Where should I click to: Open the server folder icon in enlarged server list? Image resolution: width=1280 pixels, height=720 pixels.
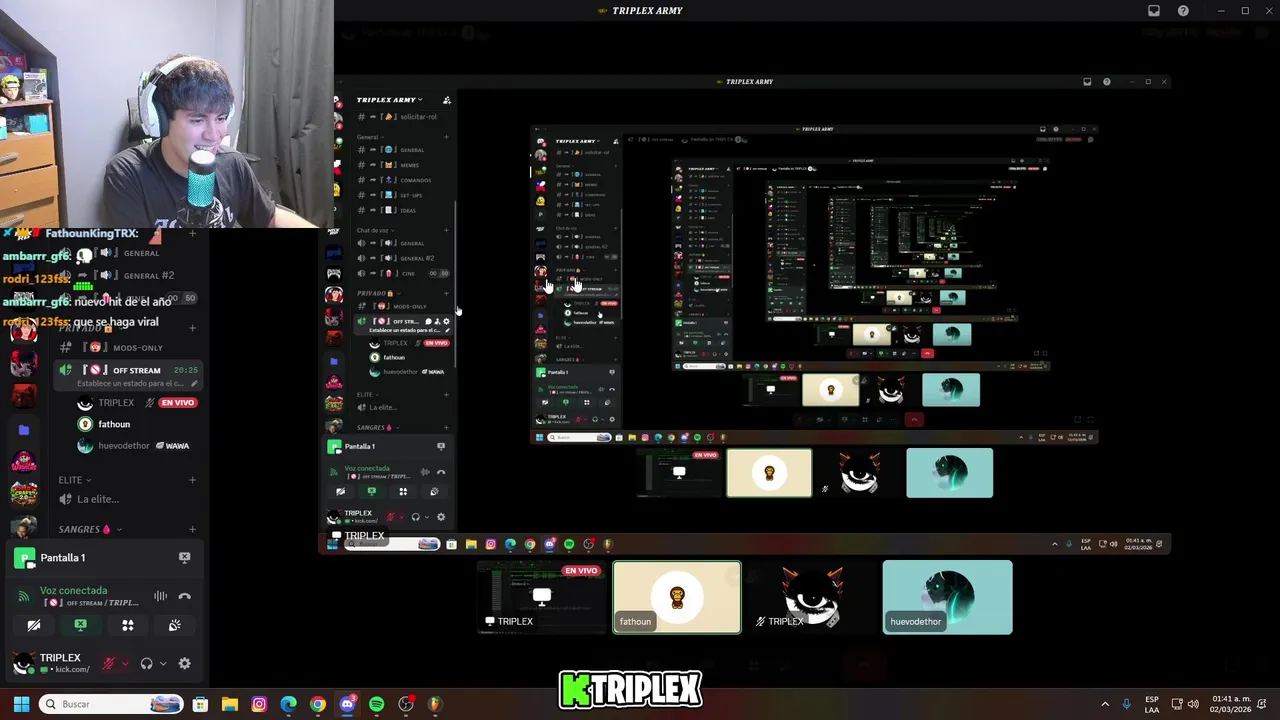coord(24,430)
